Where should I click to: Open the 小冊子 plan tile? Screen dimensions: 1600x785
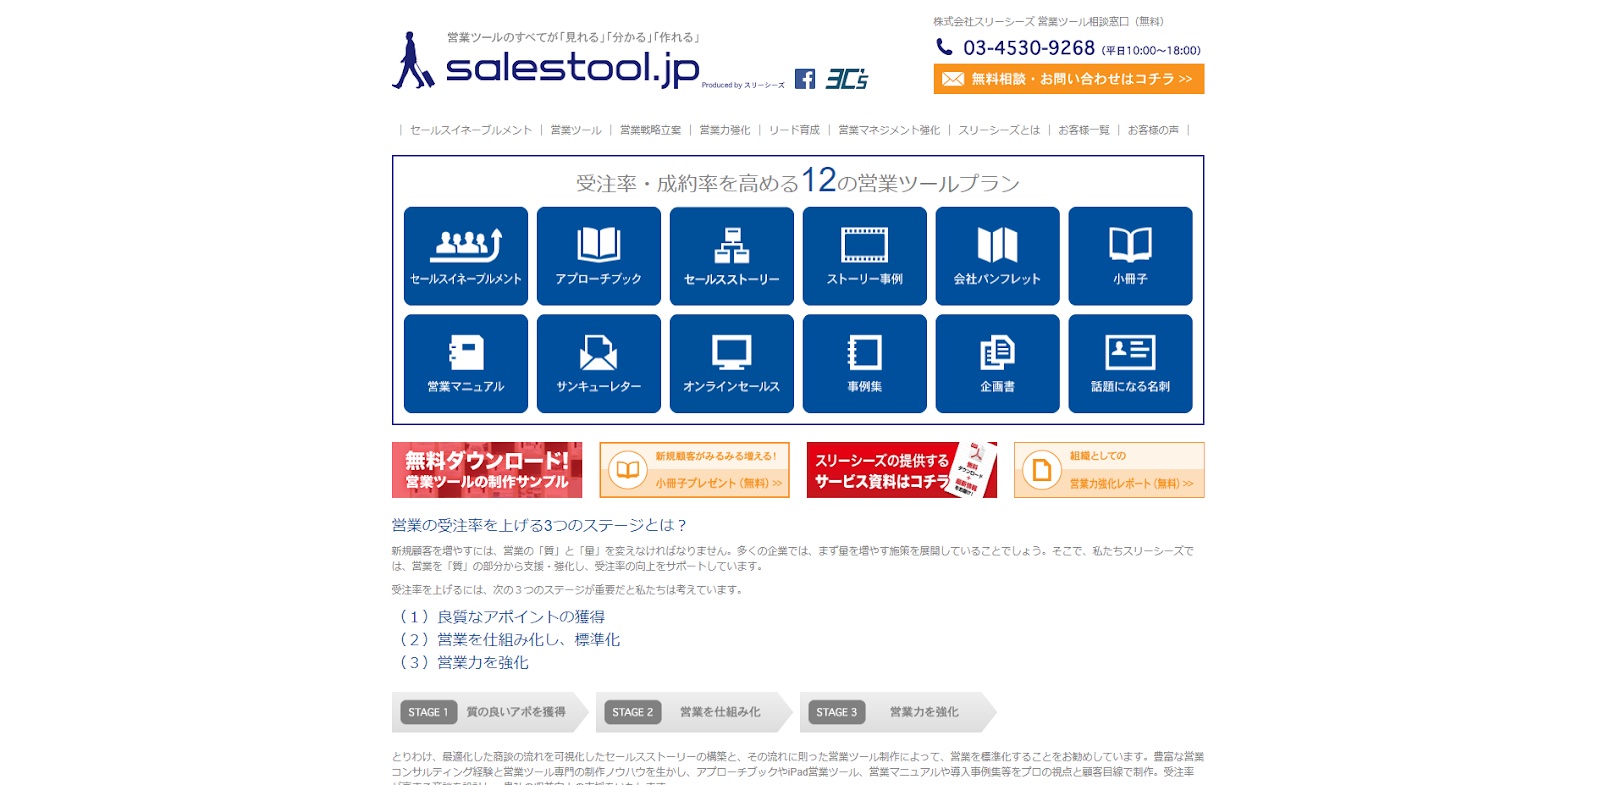tap(1130, 256)
